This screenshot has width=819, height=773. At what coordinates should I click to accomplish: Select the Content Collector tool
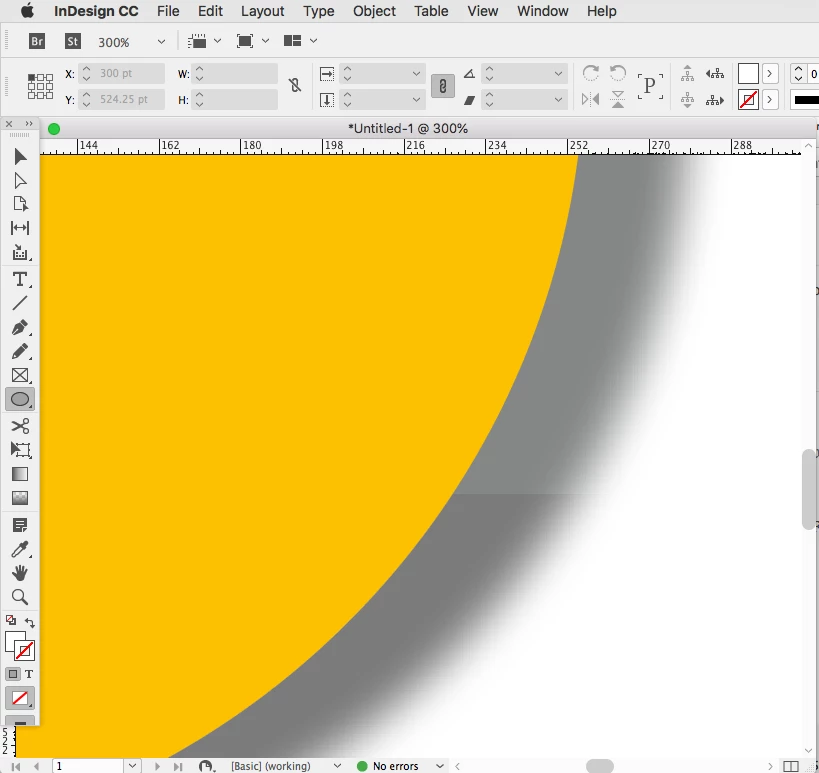(x=20, y=253)
